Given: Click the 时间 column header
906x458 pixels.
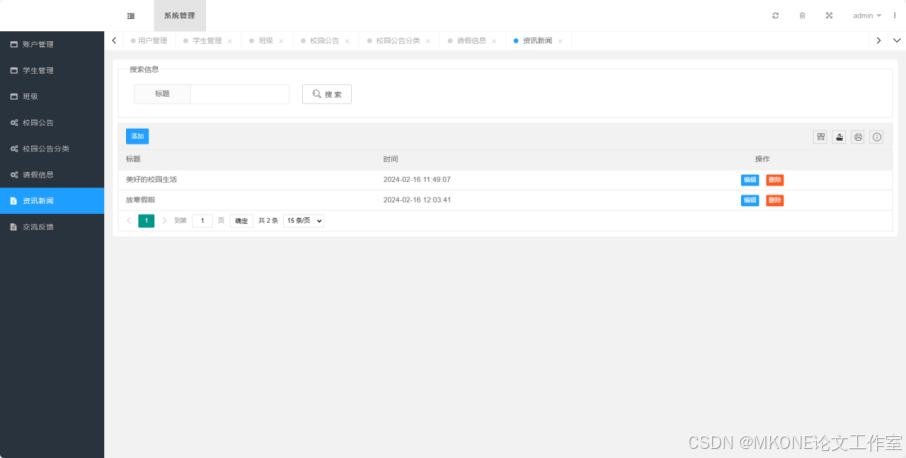Looking at the screenshot, I should click(x=391, y=159).
